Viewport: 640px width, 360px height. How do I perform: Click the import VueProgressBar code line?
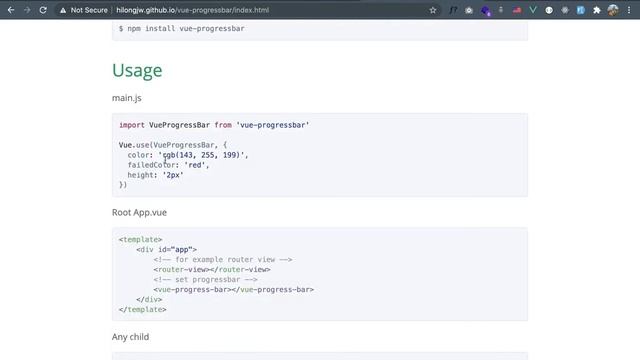click(214, 125)
